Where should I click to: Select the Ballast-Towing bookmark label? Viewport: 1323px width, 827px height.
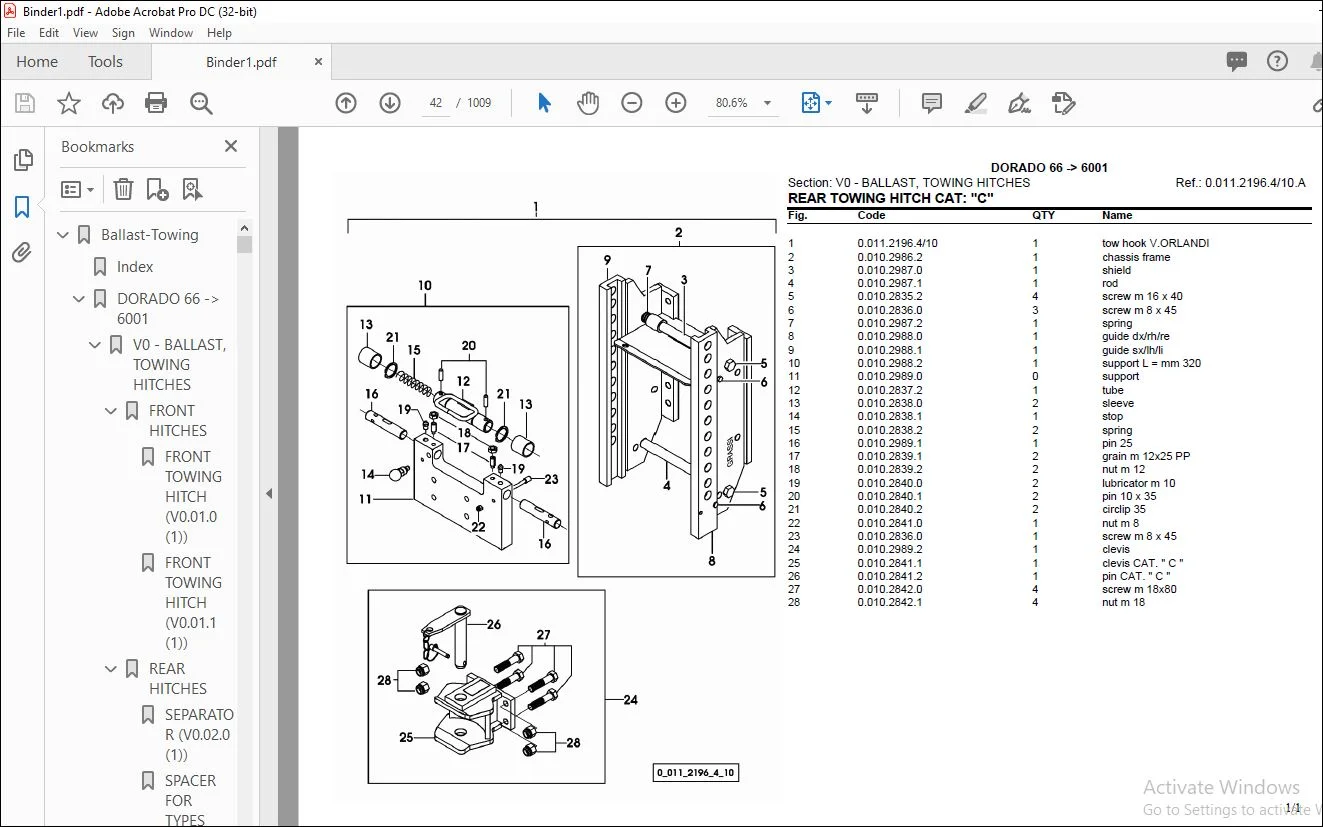pyautogui.click(x=150, y=235)
